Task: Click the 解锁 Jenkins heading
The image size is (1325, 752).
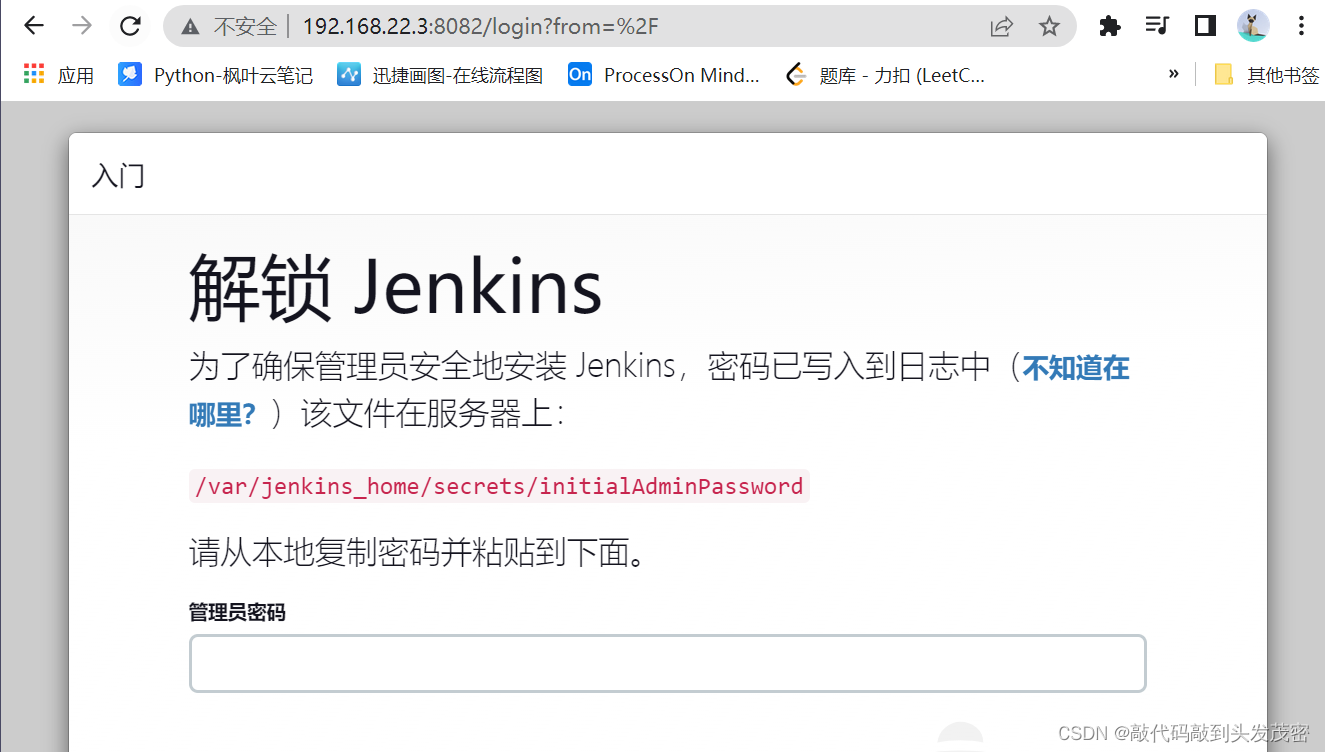Action: [396, 288]
